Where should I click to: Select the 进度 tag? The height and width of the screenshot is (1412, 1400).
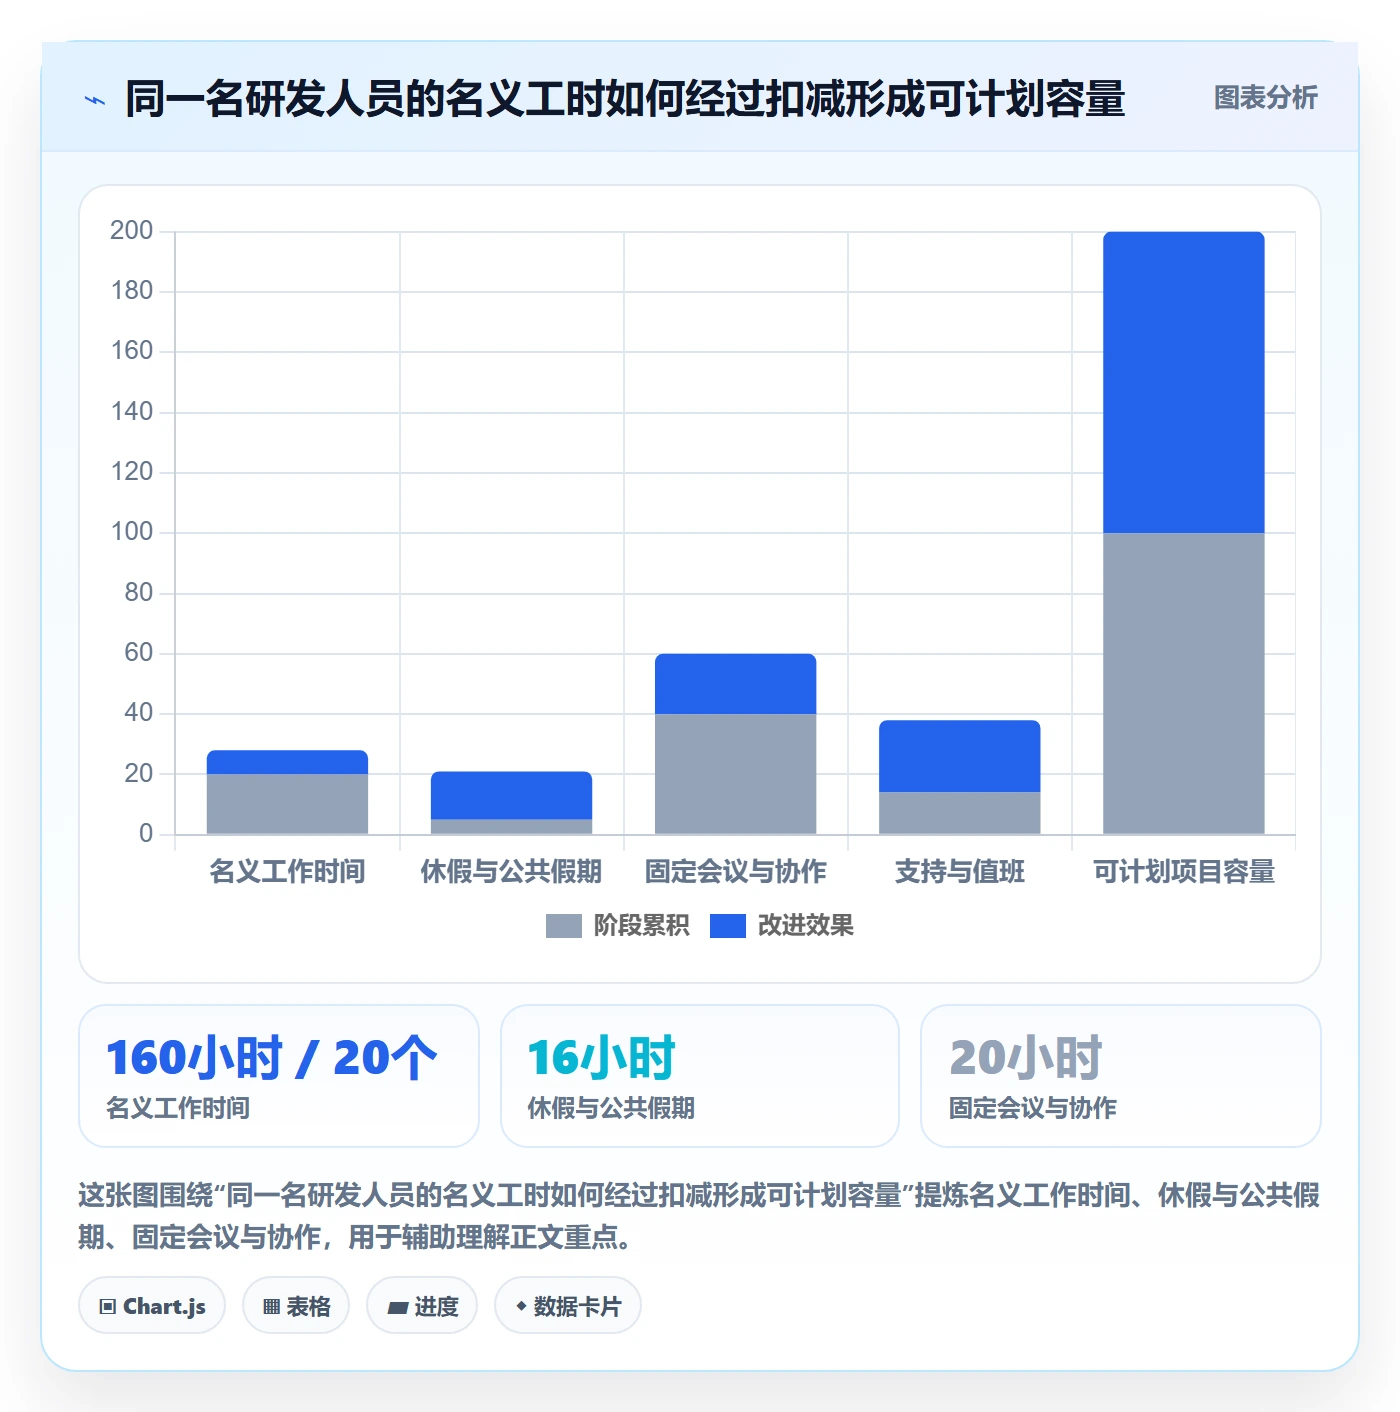[x=422, y=1305]
